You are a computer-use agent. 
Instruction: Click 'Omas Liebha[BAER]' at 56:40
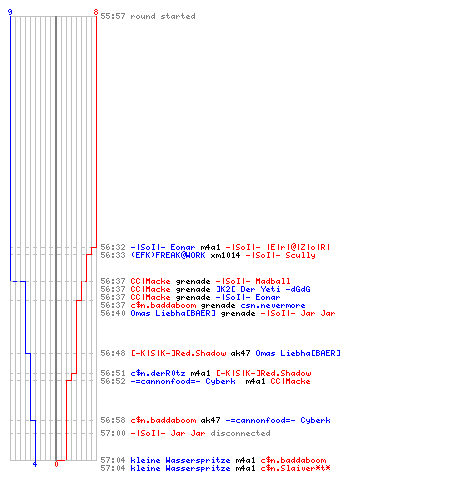pyautogui.click(x=173, y=313)
